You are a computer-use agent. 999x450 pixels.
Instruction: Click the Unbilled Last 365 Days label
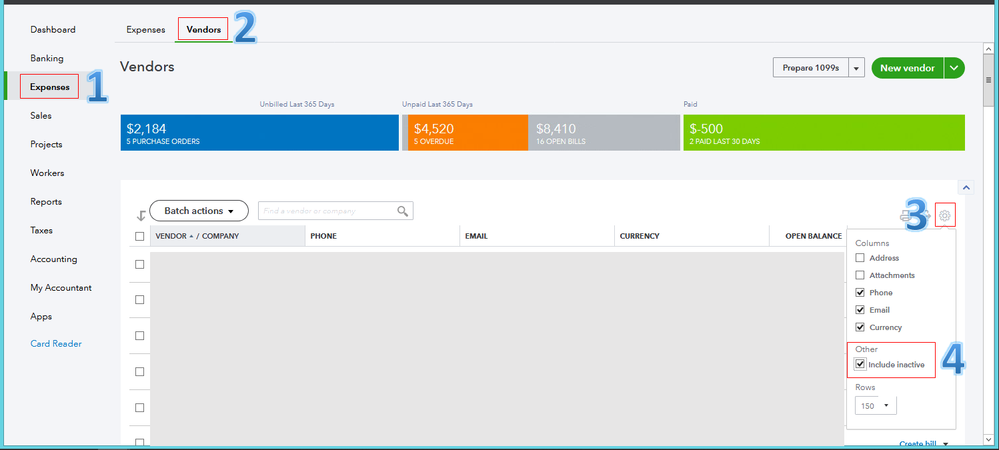[297, 104]
